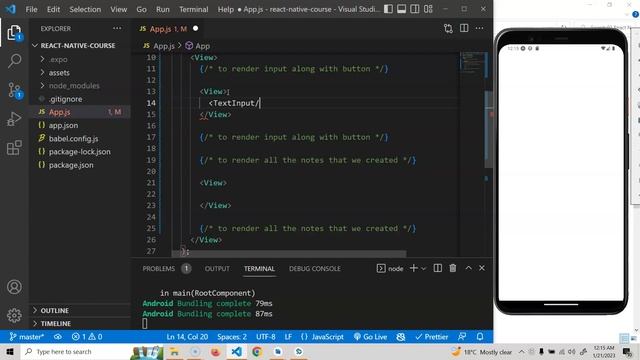
Task: Click the feedback icon in status bar
Action: [x=462, y=337]
